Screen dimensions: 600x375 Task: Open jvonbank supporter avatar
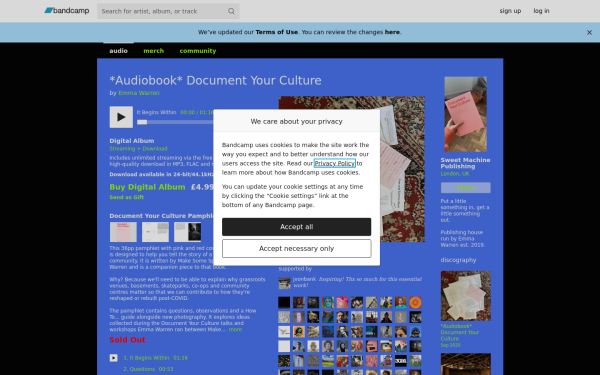[x=284, y=283]
